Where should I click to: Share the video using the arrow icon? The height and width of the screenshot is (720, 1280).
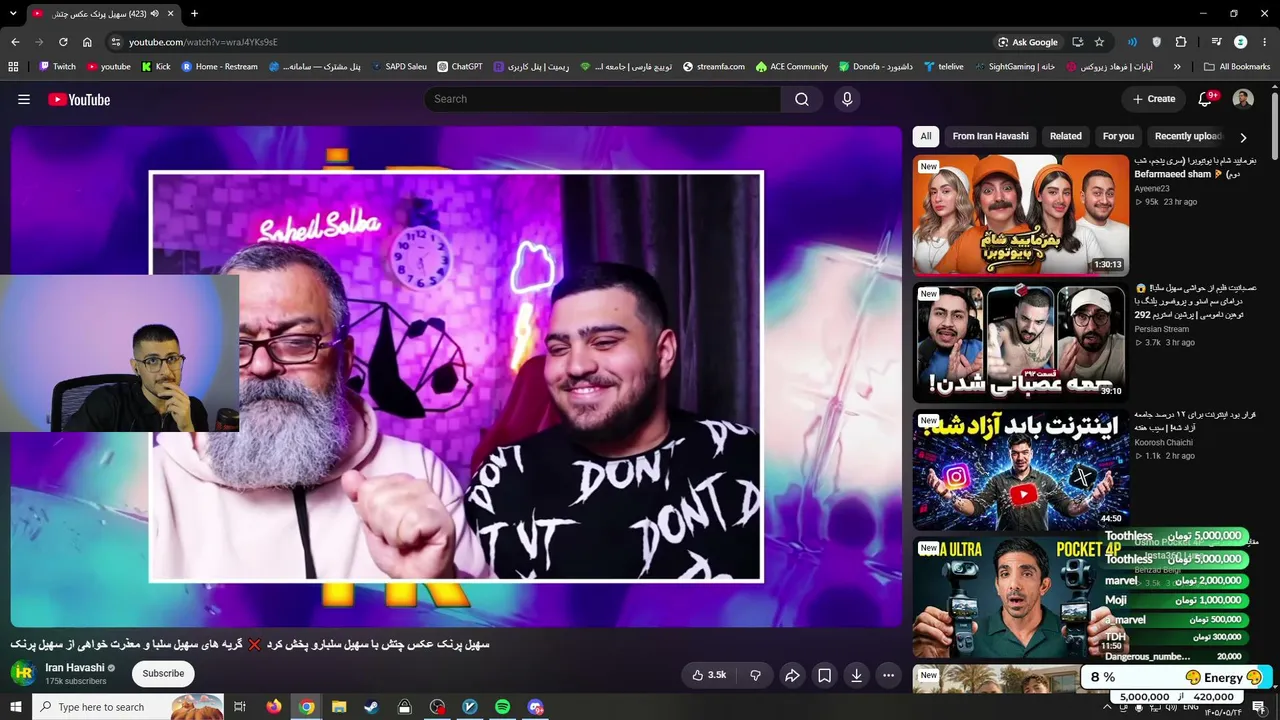pyautogui.click(x=792, y=675)
